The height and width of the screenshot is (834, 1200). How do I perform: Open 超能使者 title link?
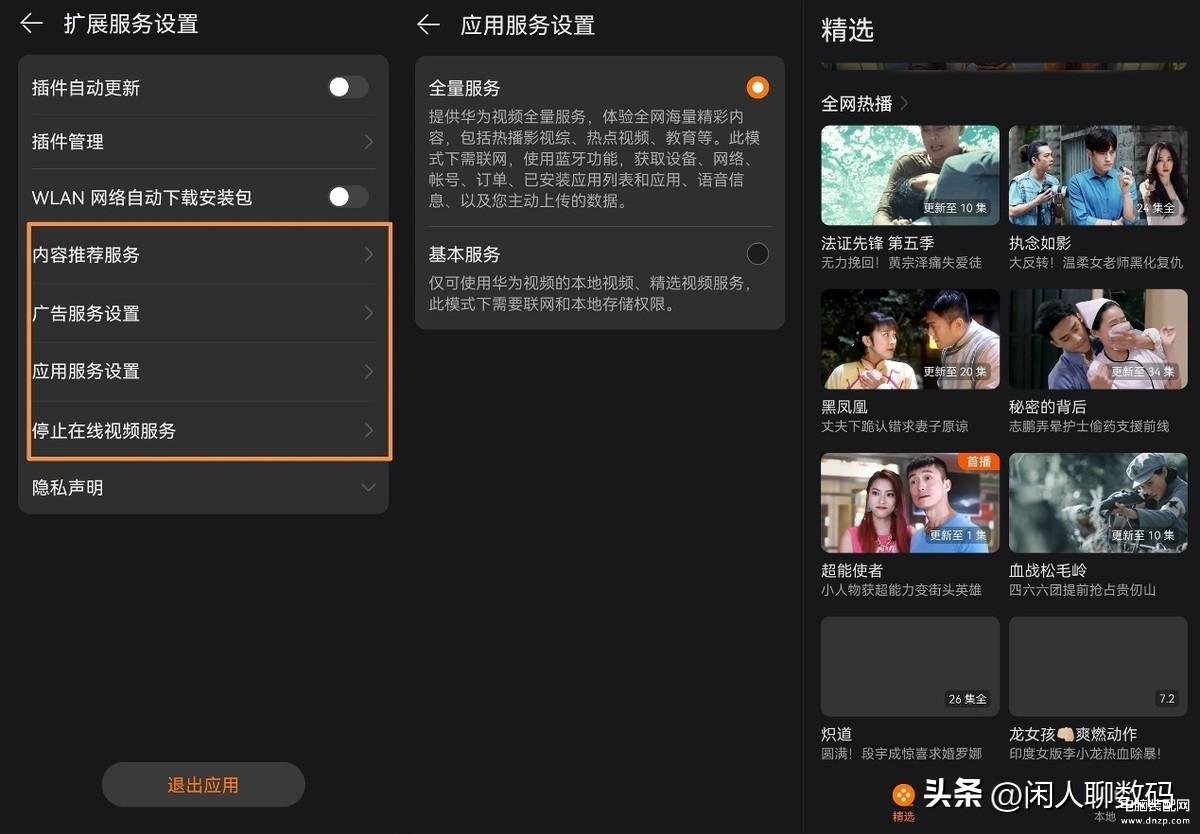pos(852,570)
